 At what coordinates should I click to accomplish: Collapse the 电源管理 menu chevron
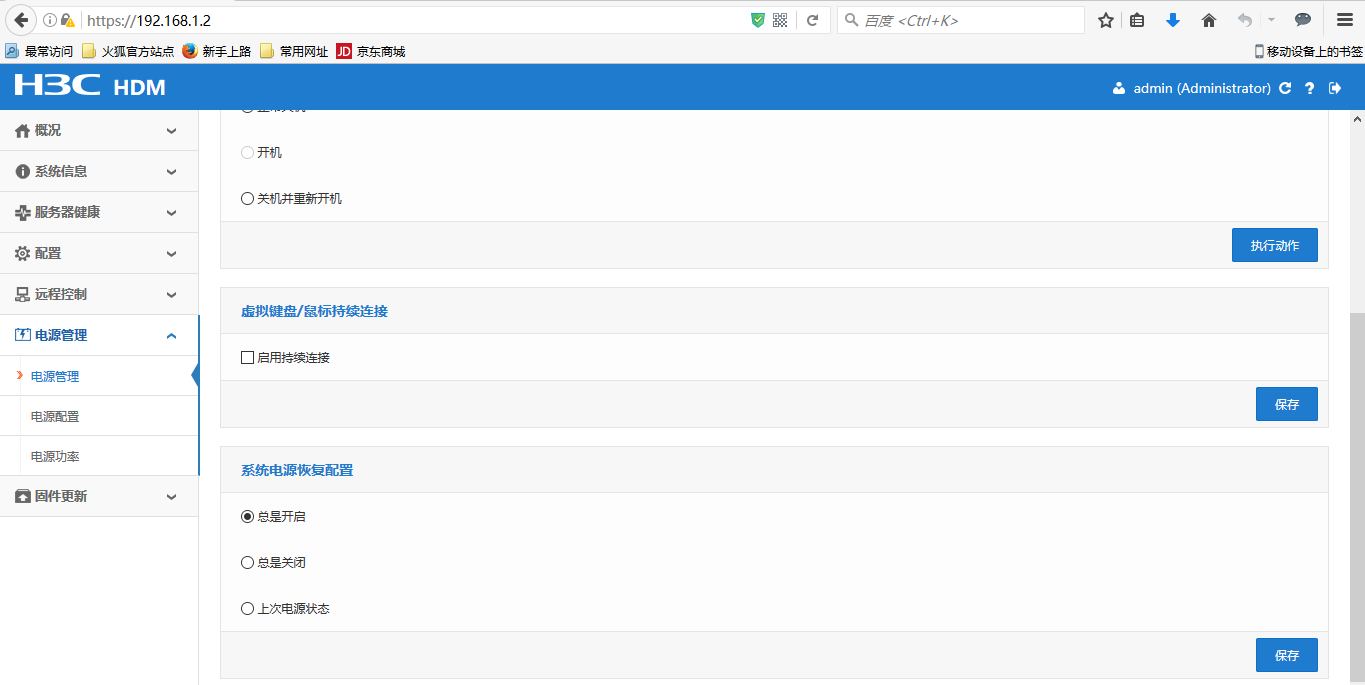pos(171,336)
